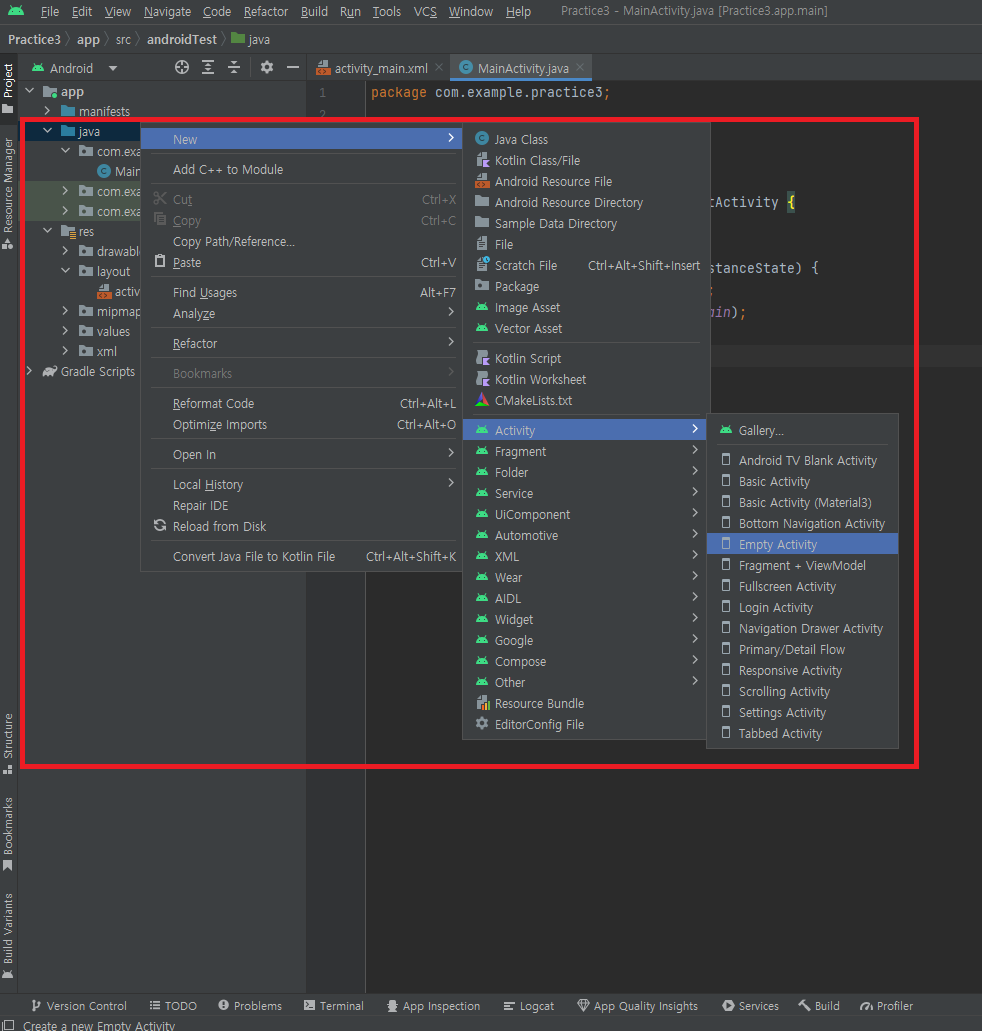
Task: Click Reformat Code entry
Action: coord(303,404)
